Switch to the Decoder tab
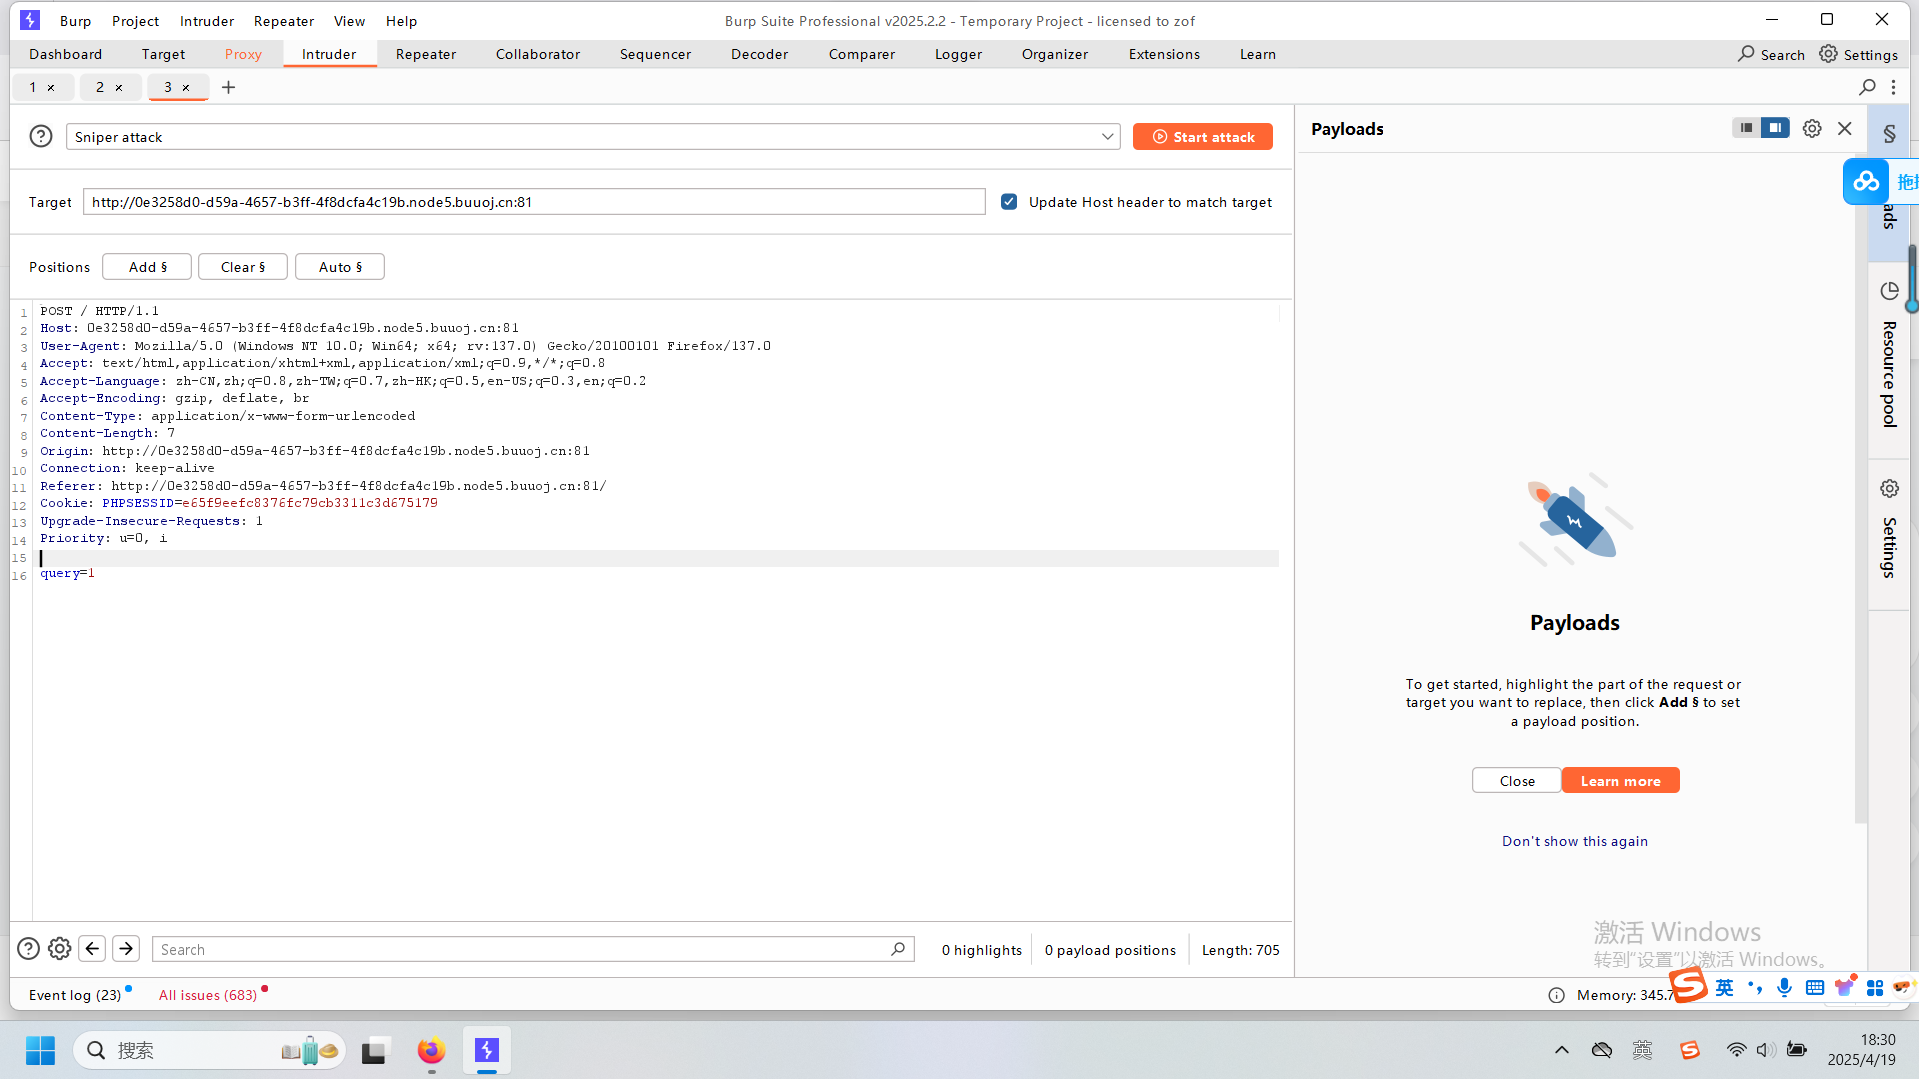Image resolution: width=1919 pixels, height=1079 pixels. tap(759, 54)
